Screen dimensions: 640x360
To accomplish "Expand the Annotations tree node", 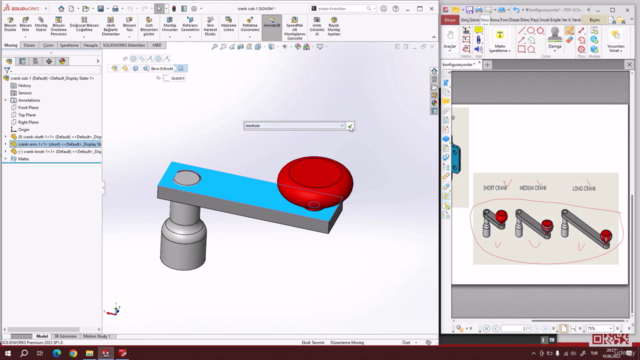I will tap(6, 100).
